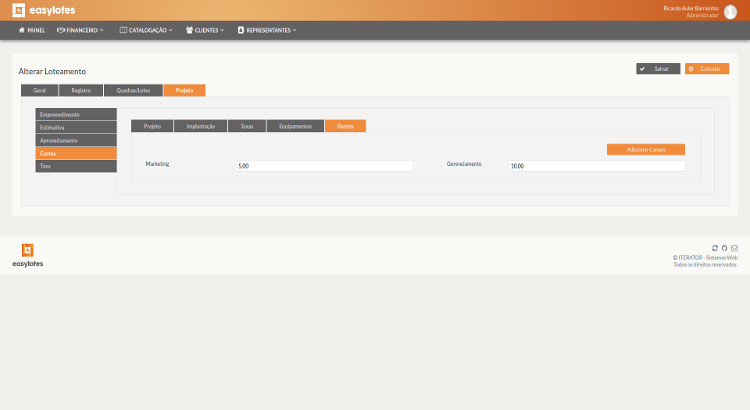750x410 pixels.
Task: Click the Gerenciamento label
Action: coord(464,164)
